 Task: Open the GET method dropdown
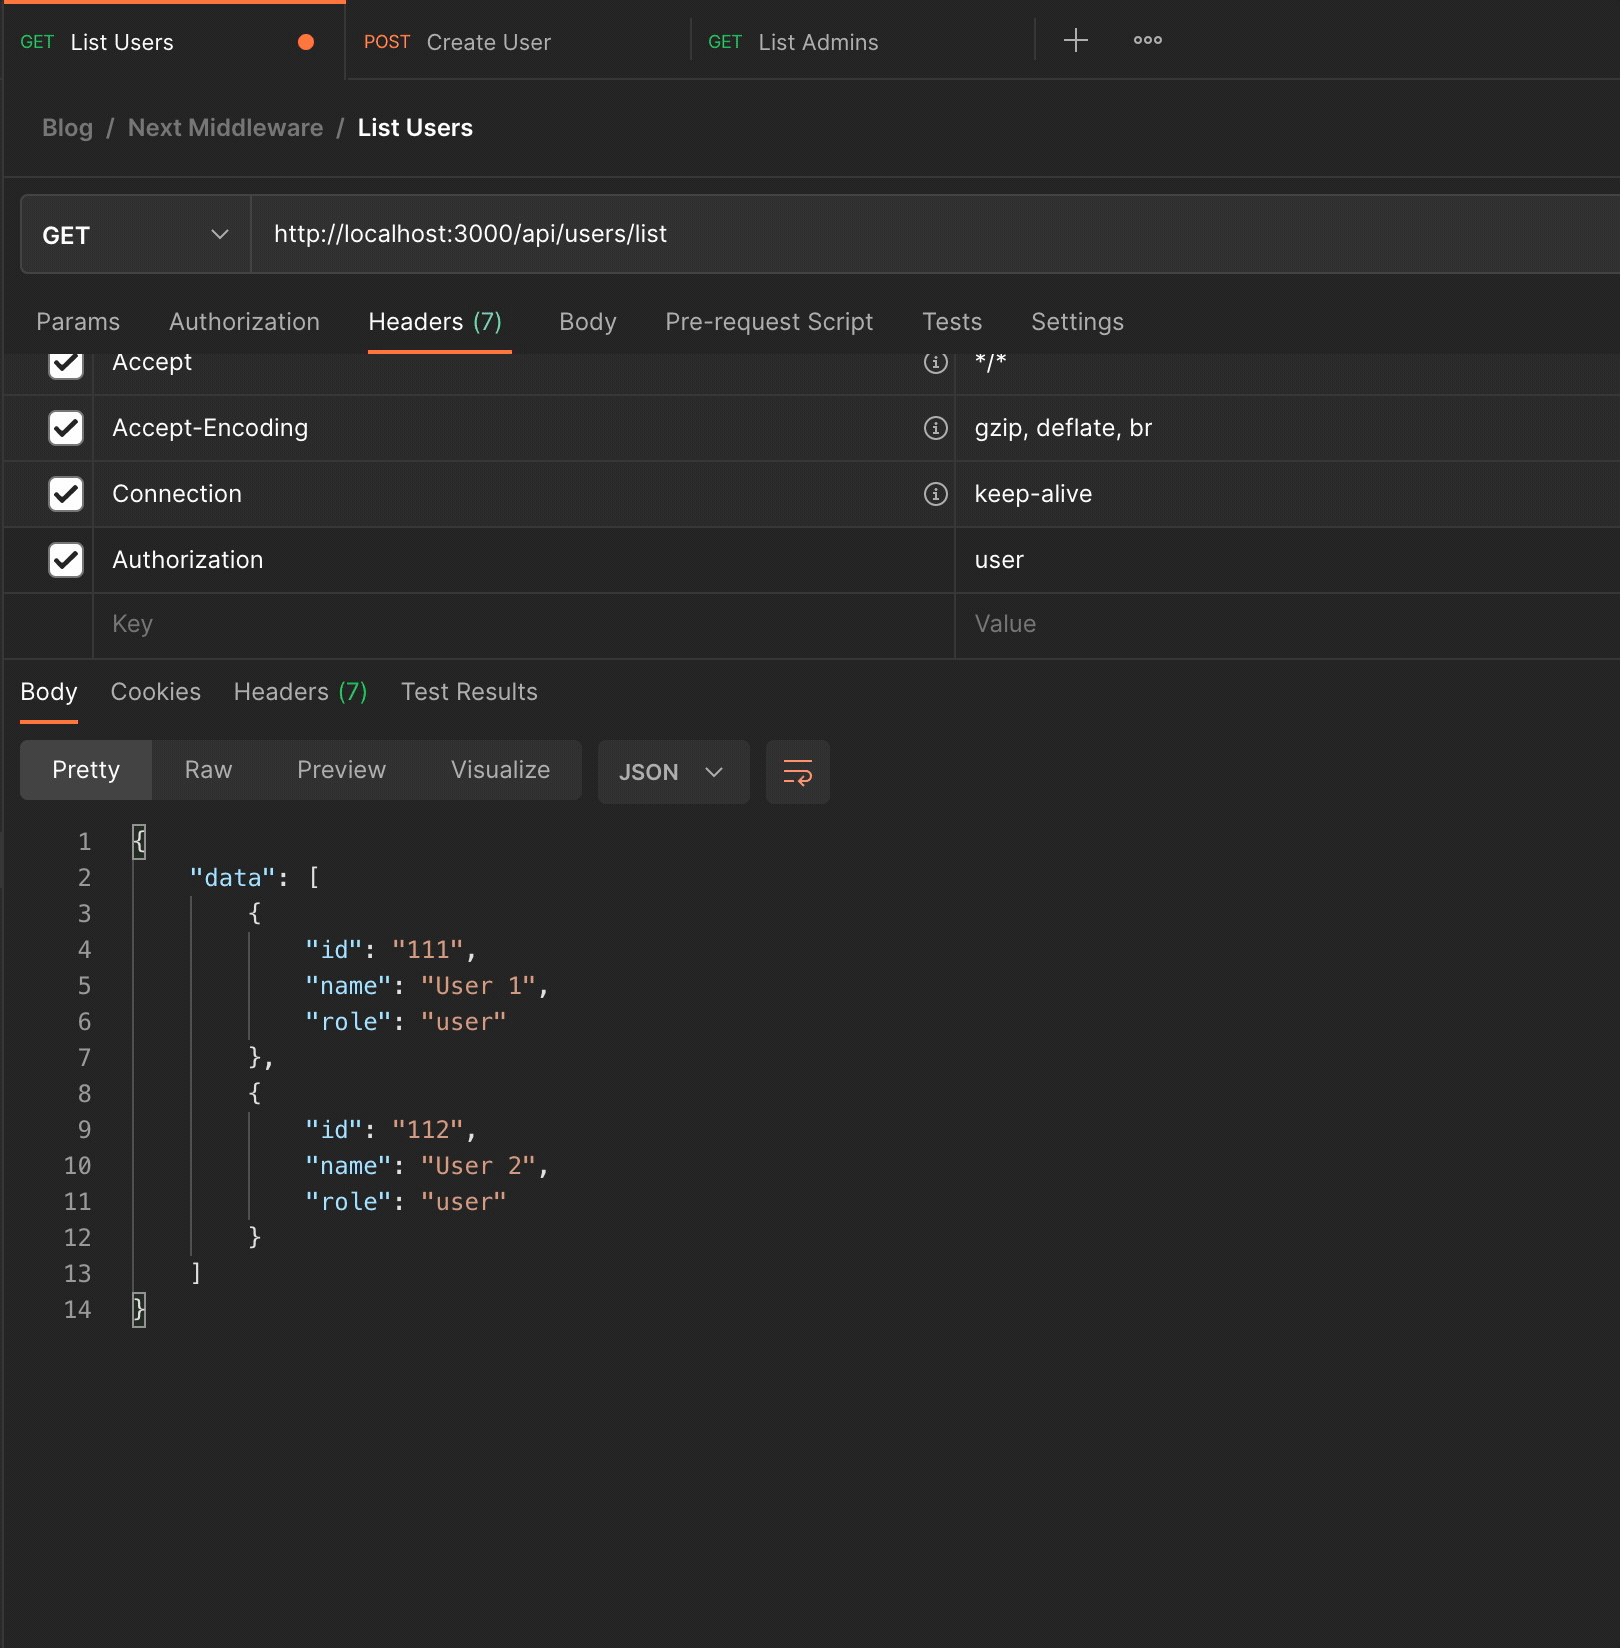click(x=134, y=234)
